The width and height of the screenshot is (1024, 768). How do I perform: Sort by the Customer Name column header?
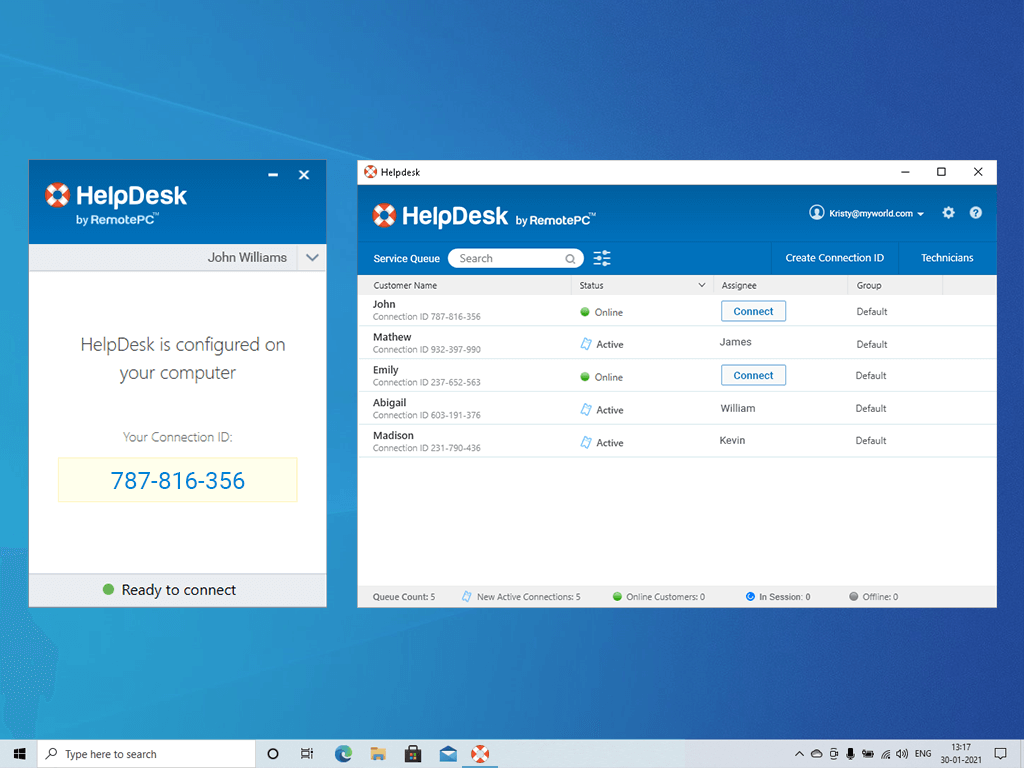(x=405, y=285)
